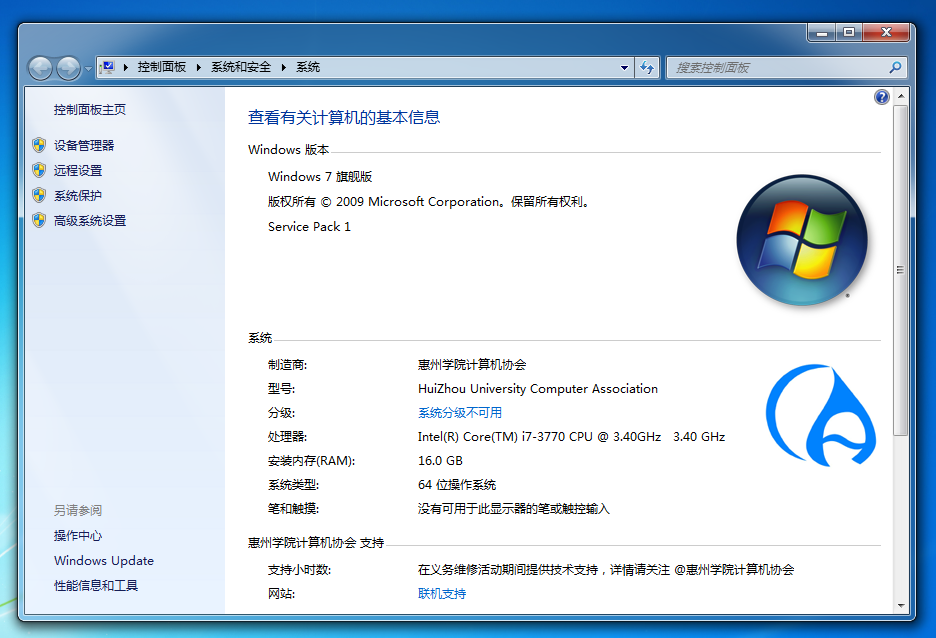
Task: Click the 系统分级不可用 rating link
Action: (460, 413)
